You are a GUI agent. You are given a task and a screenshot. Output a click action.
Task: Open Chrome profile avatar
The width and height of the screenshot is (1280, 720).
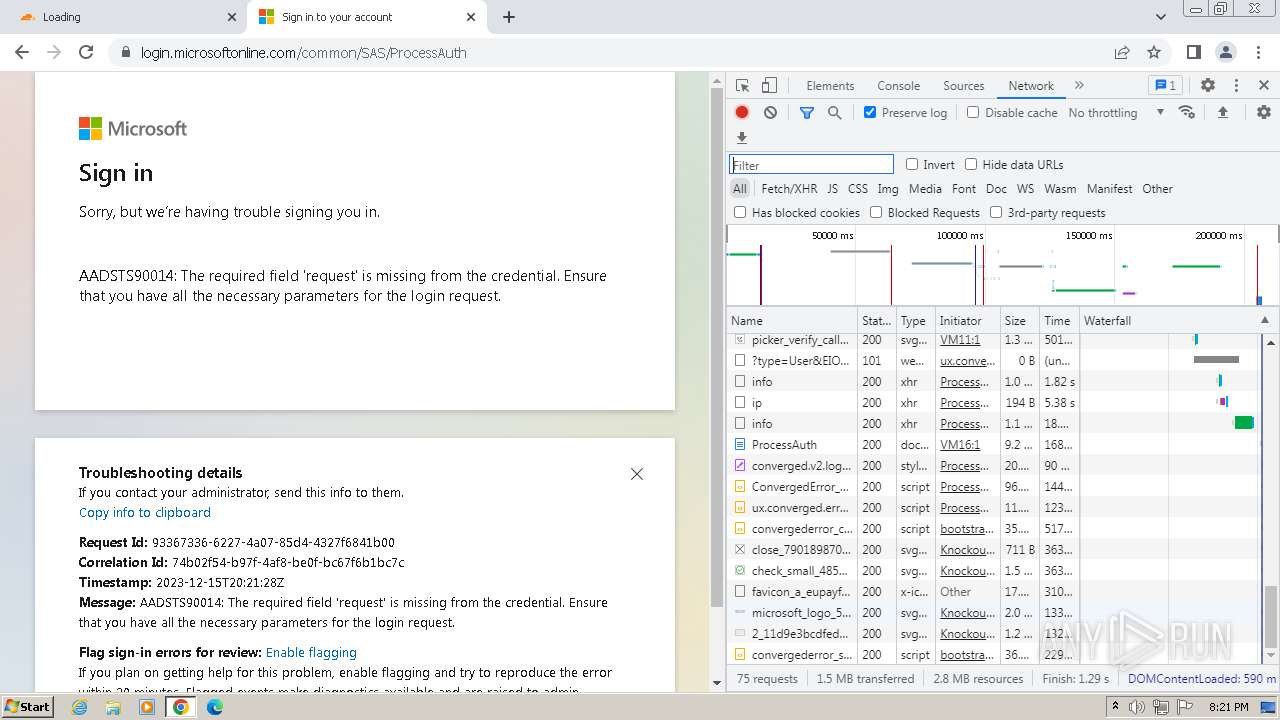tap(1226, 52)
